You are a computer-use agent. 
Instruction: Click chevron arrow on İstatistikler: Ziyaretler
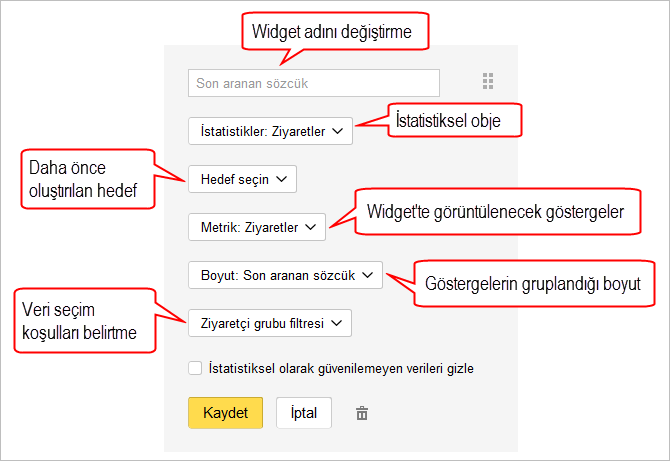[x=338, y=131]
